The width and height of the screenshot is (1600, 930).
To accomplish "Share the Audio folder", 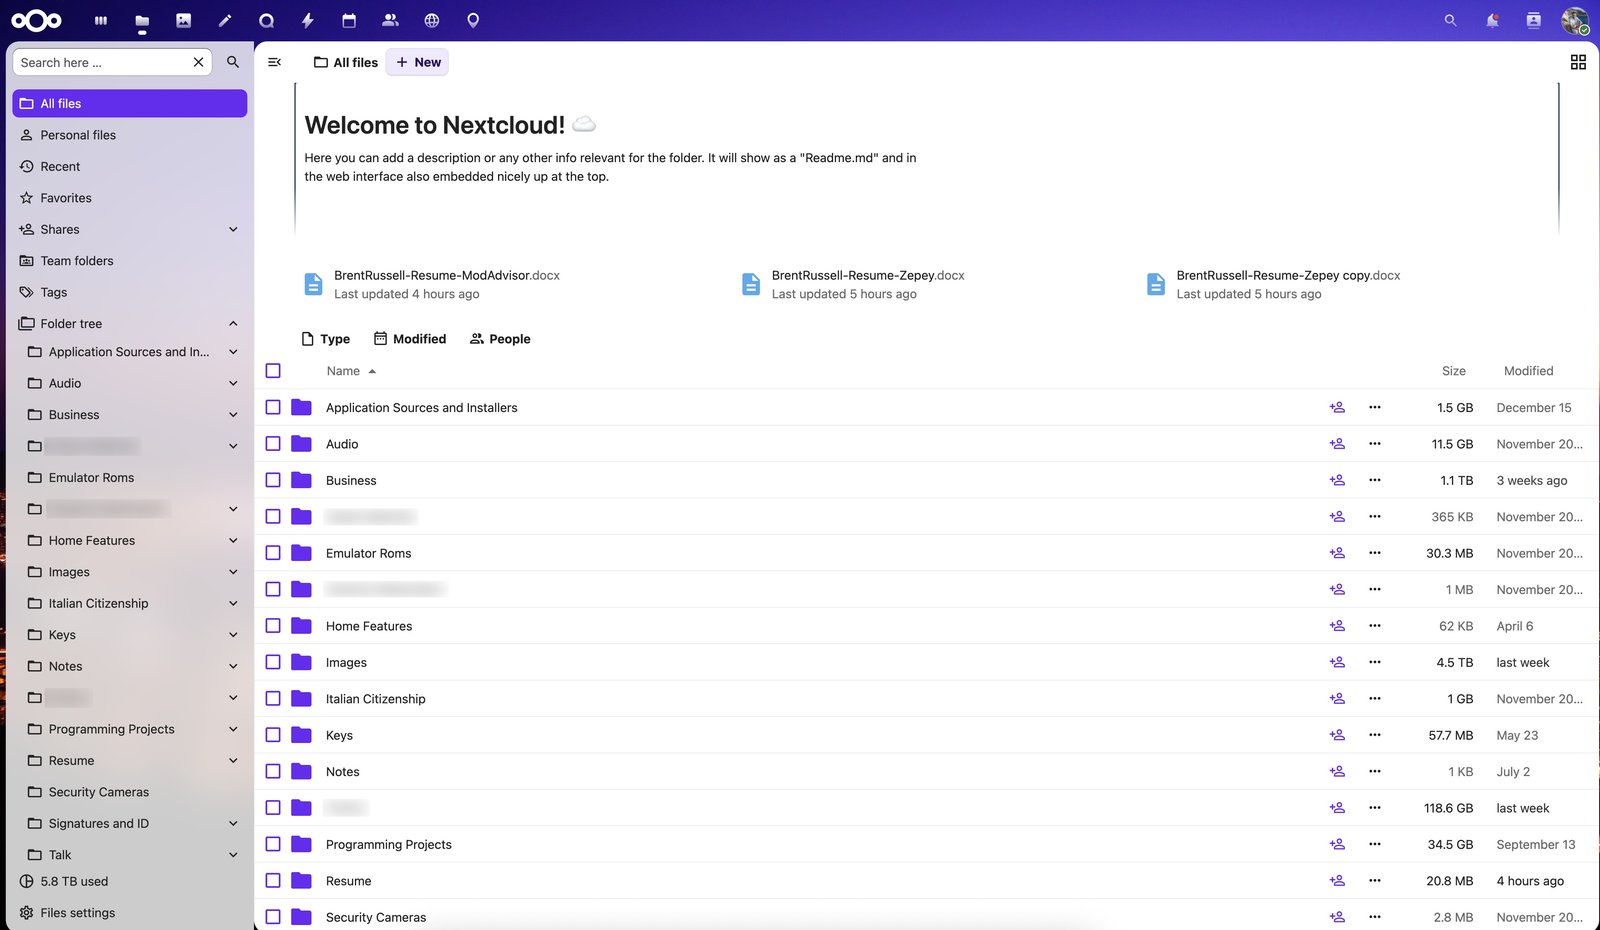I will (1337, 444).
